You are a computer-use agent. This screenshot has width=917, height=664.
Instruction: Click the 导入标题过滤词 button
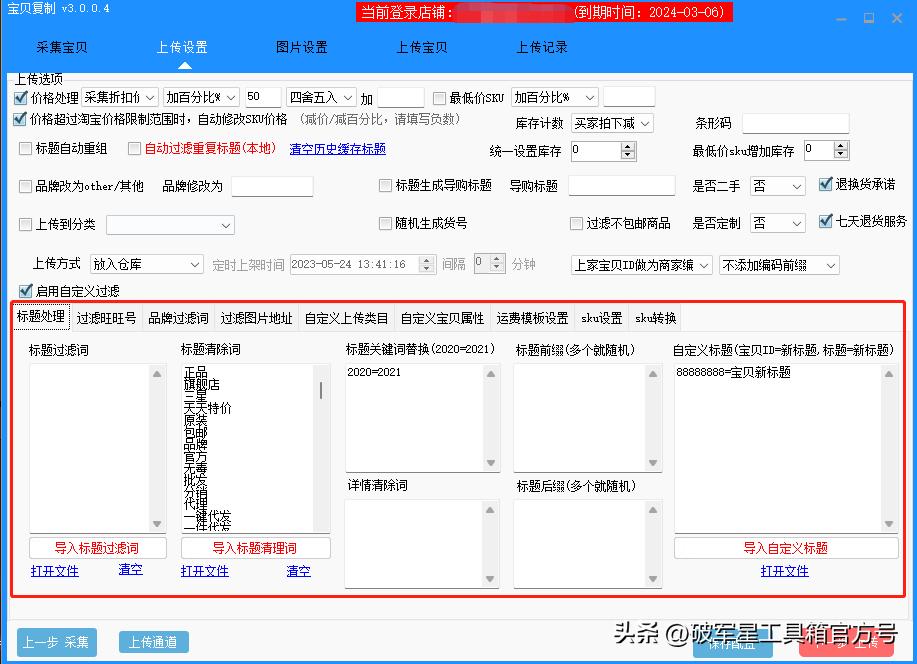click(96, 548)
